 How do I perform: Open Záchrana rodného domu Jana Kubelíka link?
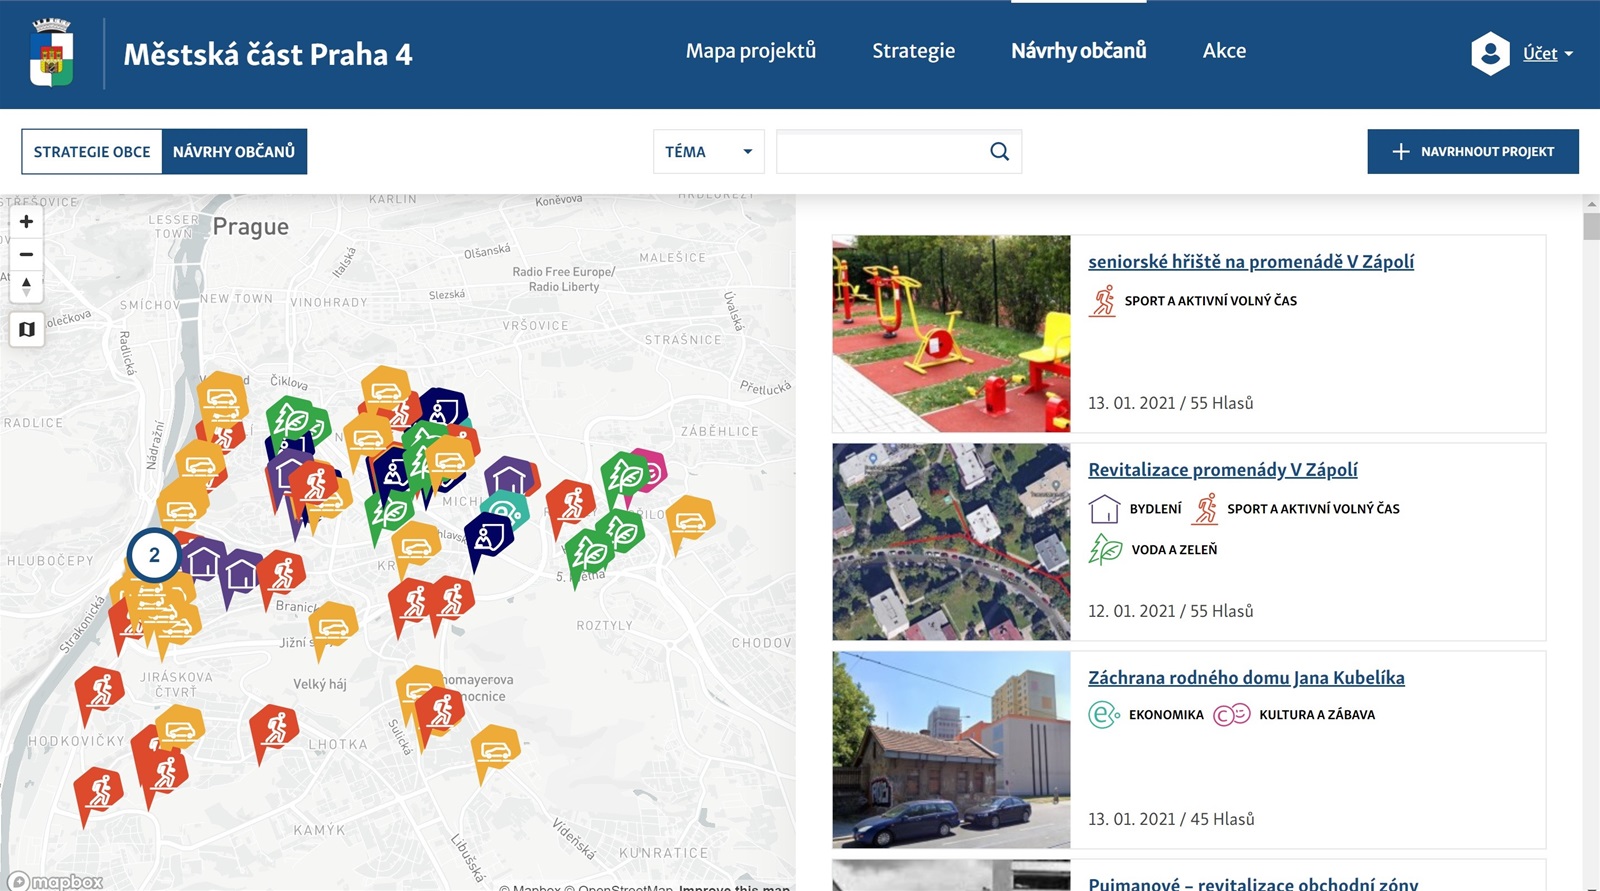[x=1246, y=678]
